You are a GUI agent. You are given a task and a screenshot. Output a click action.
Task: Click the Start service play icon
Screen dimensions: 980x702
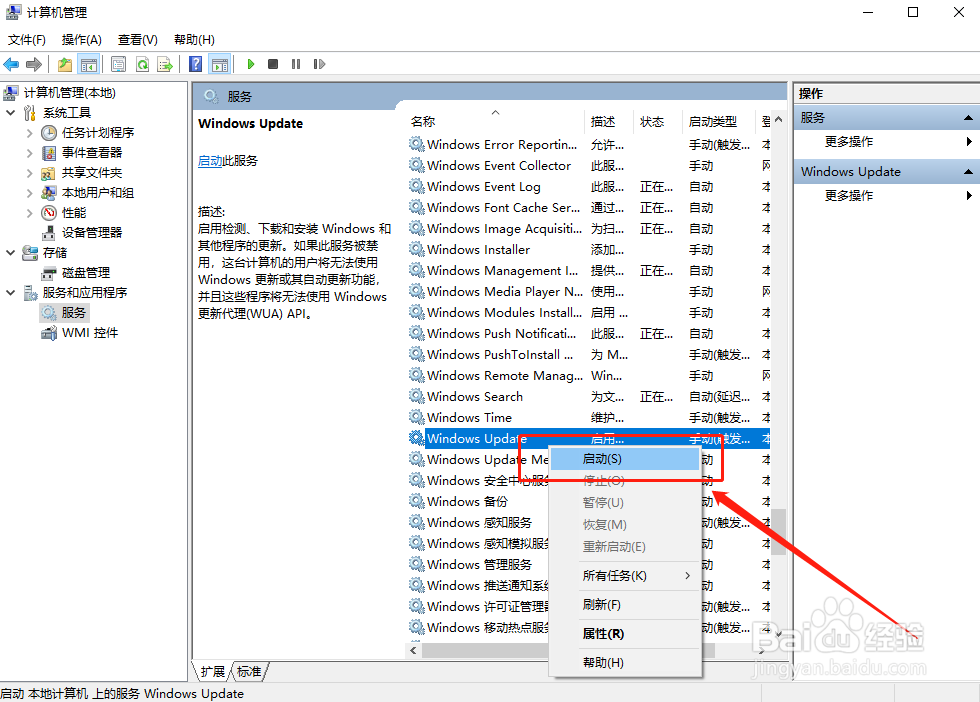coord(251,64)
